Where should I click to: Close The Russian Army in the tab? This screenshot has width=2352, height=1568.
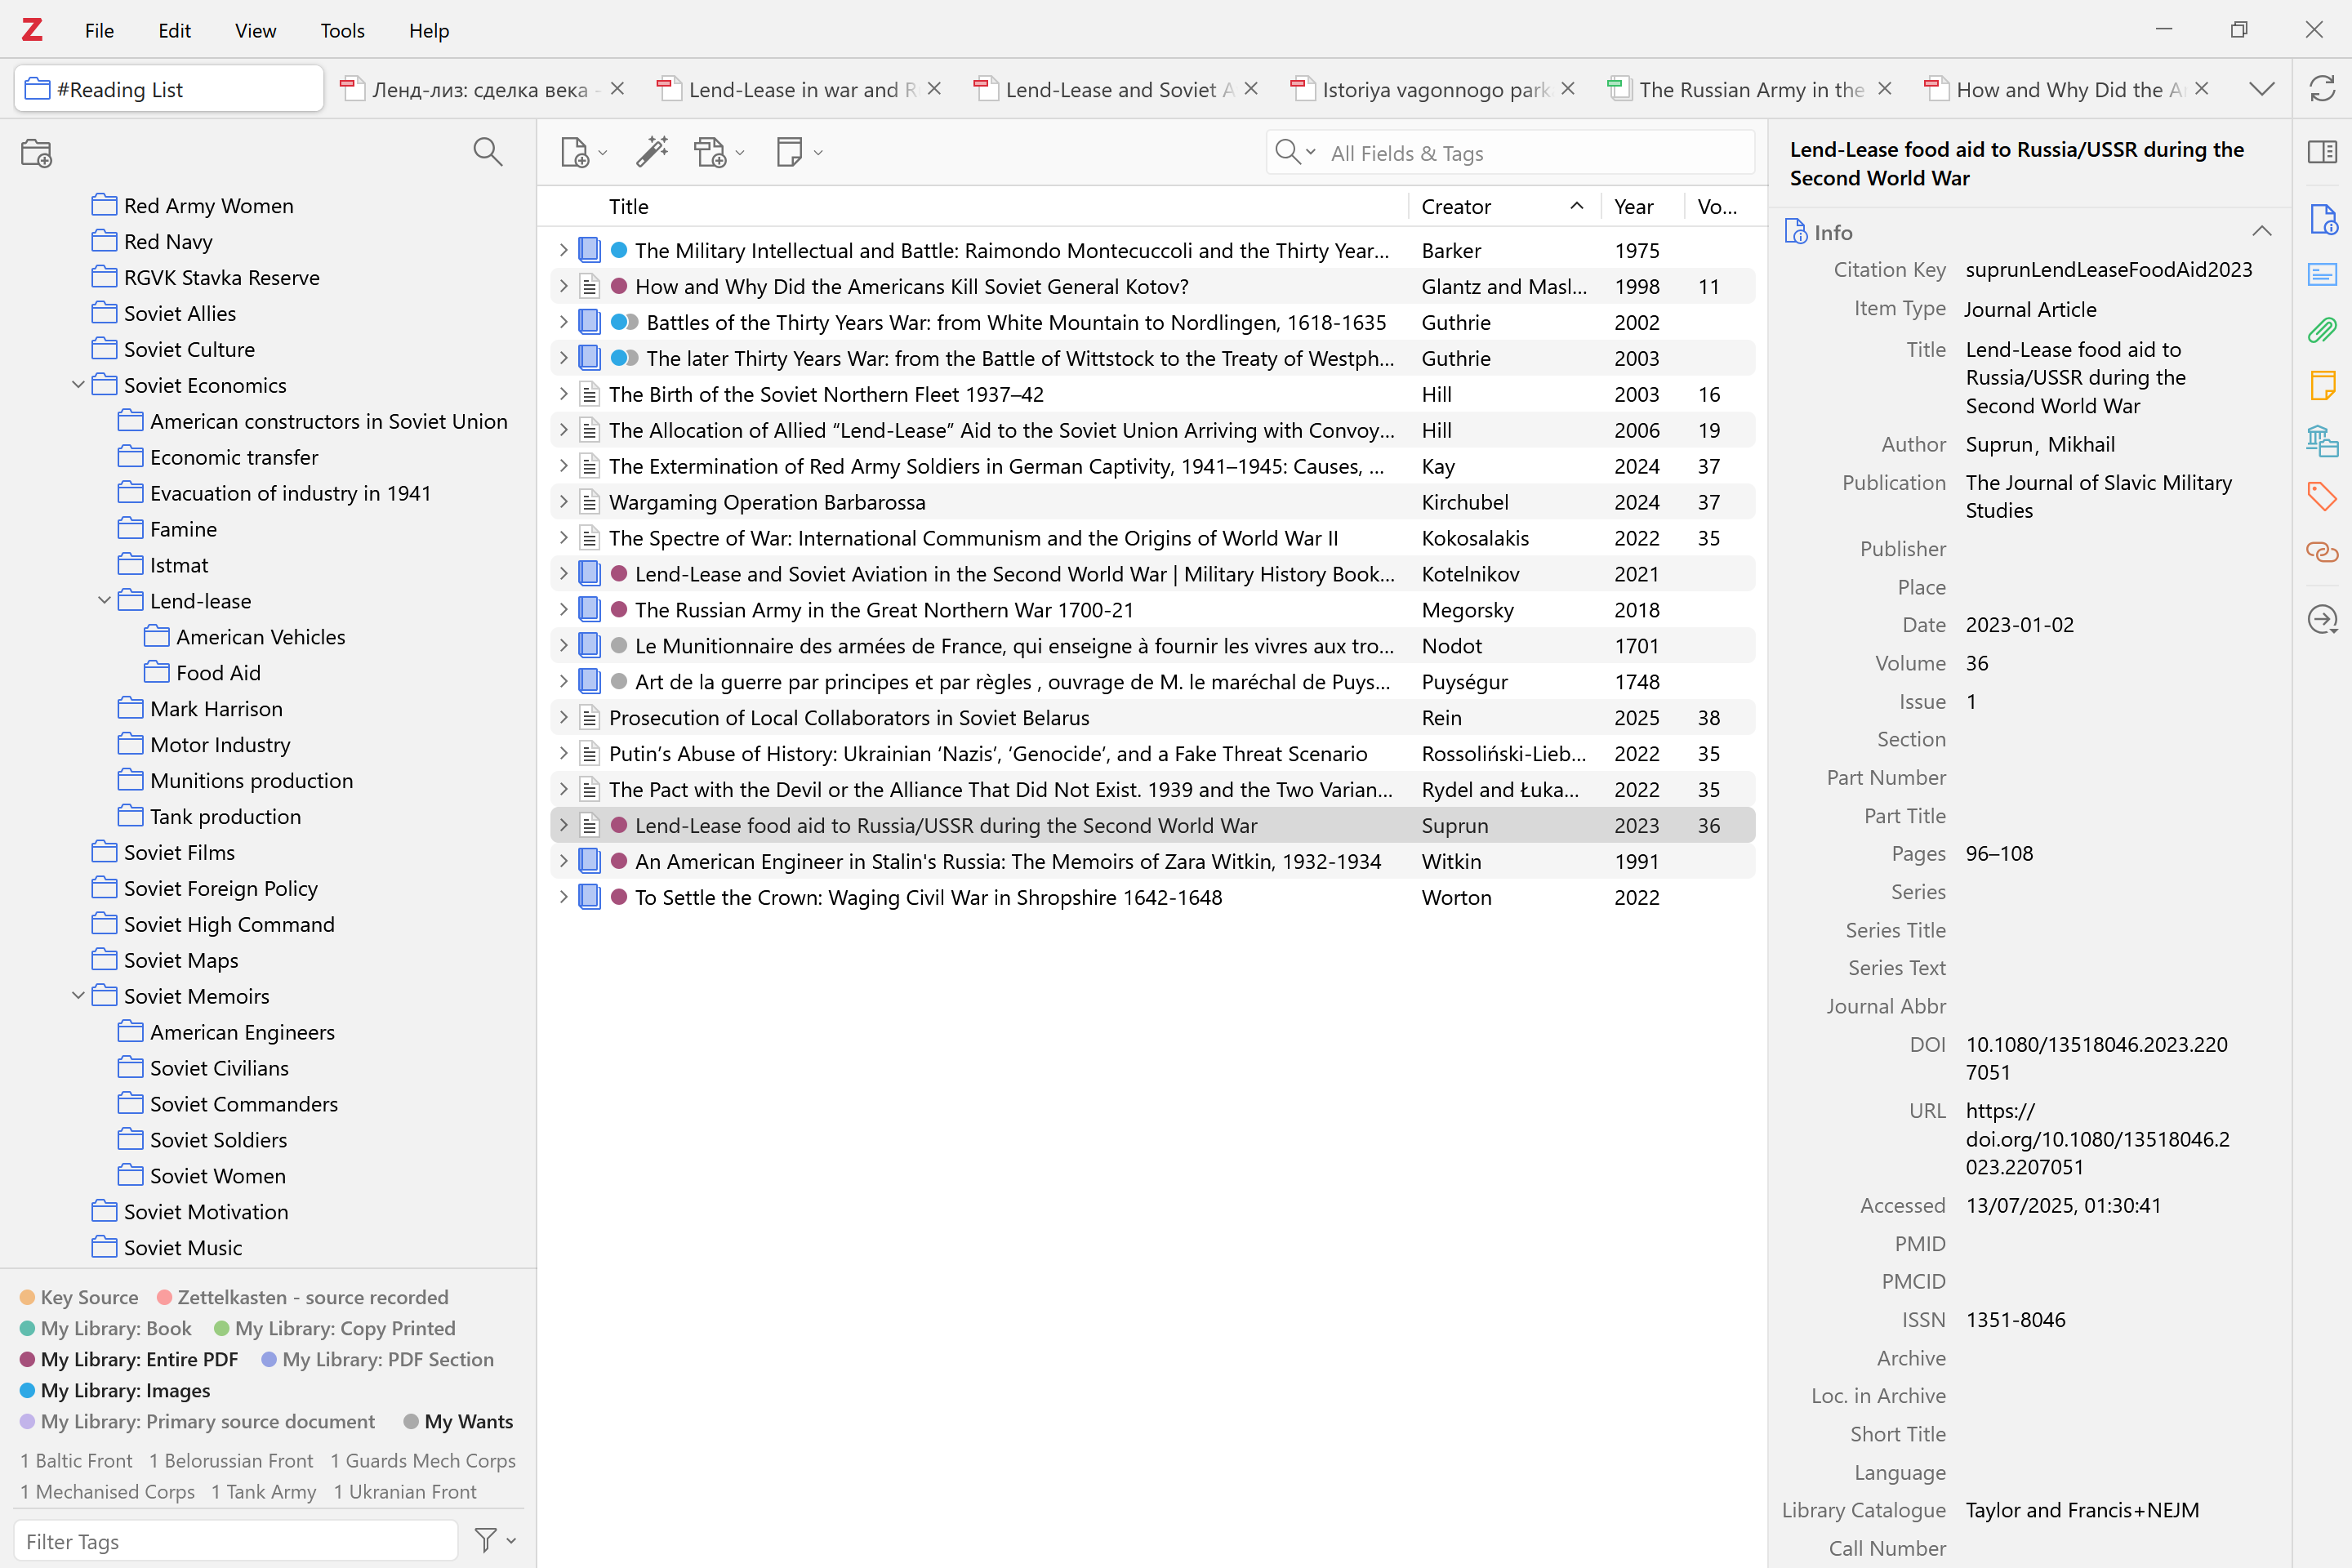point(1885,89)
